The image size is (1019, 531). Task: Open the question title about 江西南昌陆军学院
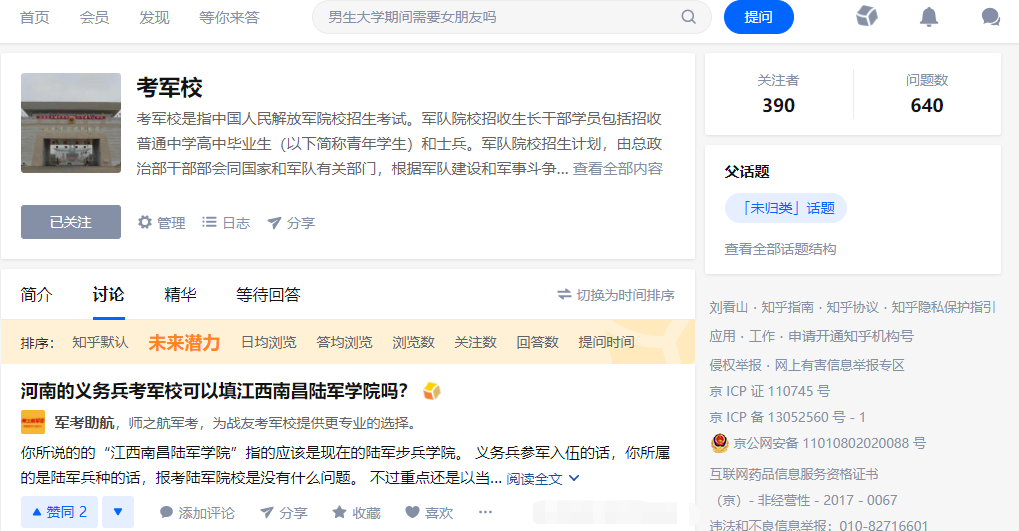click(x=214, y=391)
